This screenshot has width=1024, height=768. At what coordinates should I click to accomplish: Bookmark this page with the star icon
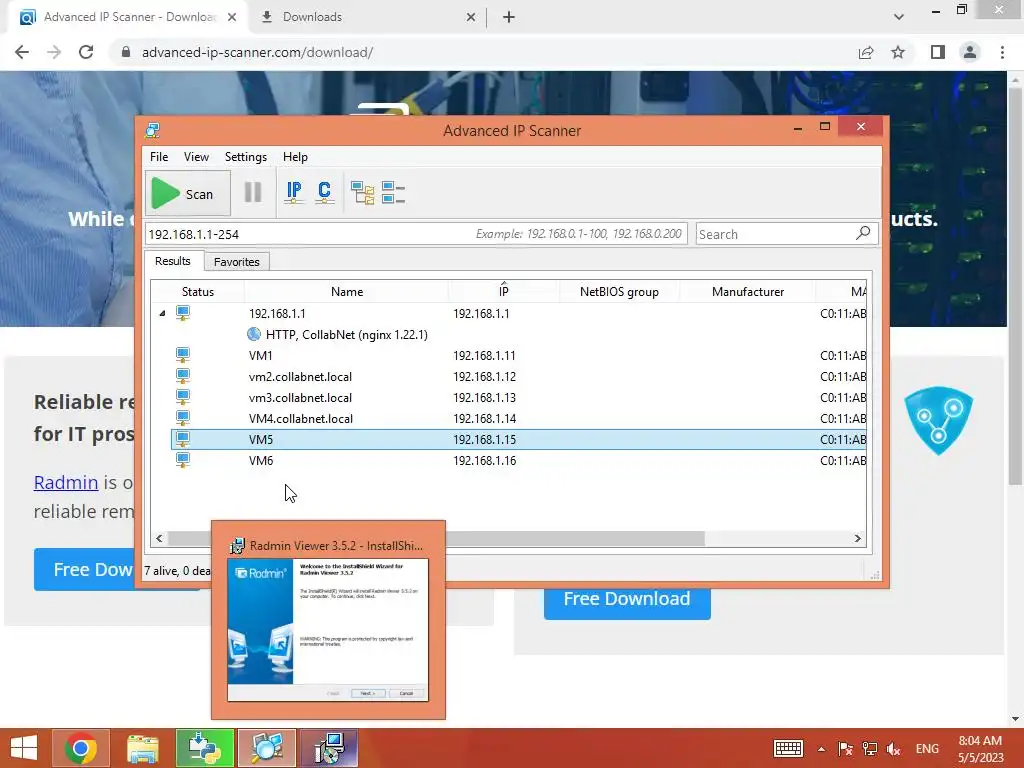tap(898, 52)
